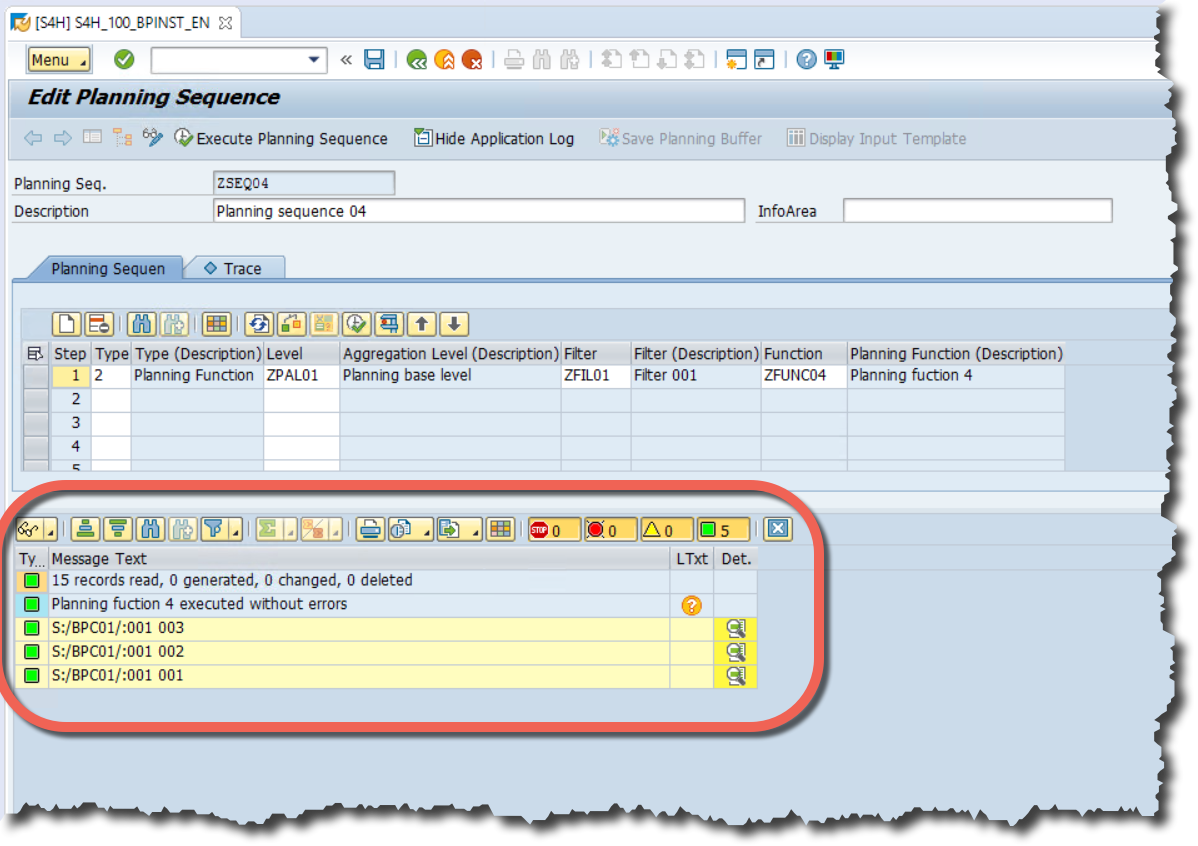Expand the command field dropdown arrow

click(x=313, y=60)
